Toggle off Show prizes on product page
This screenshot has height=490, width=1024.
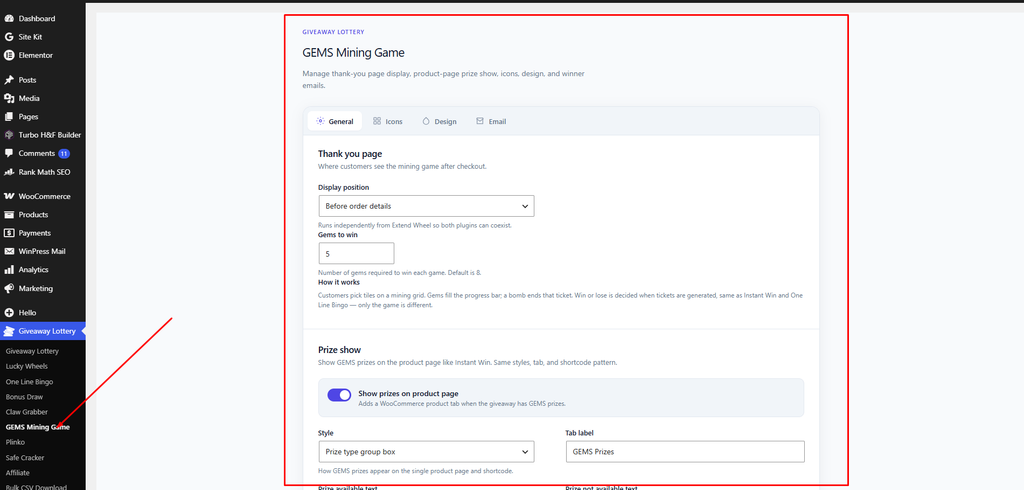339,395
